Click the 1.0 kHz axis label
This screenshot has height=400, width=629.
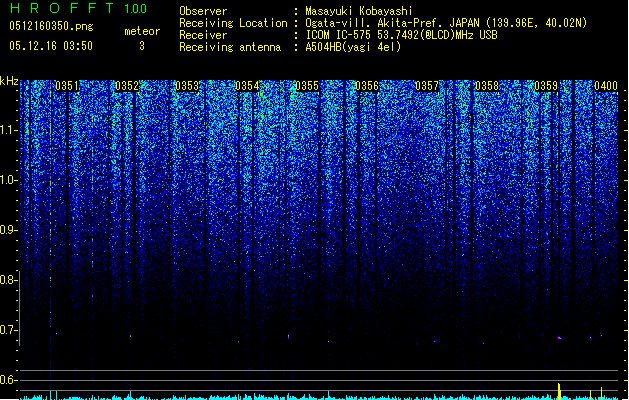9,180
